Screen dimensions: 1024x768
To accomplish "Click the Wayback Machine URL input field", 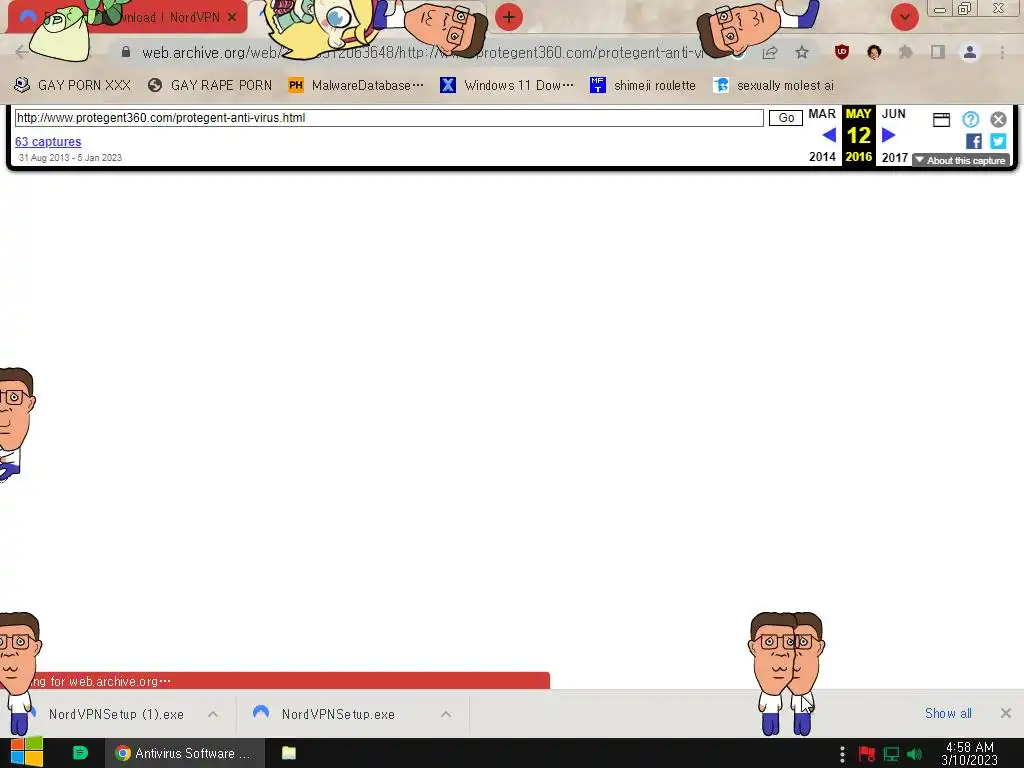I will click(389, 118).
